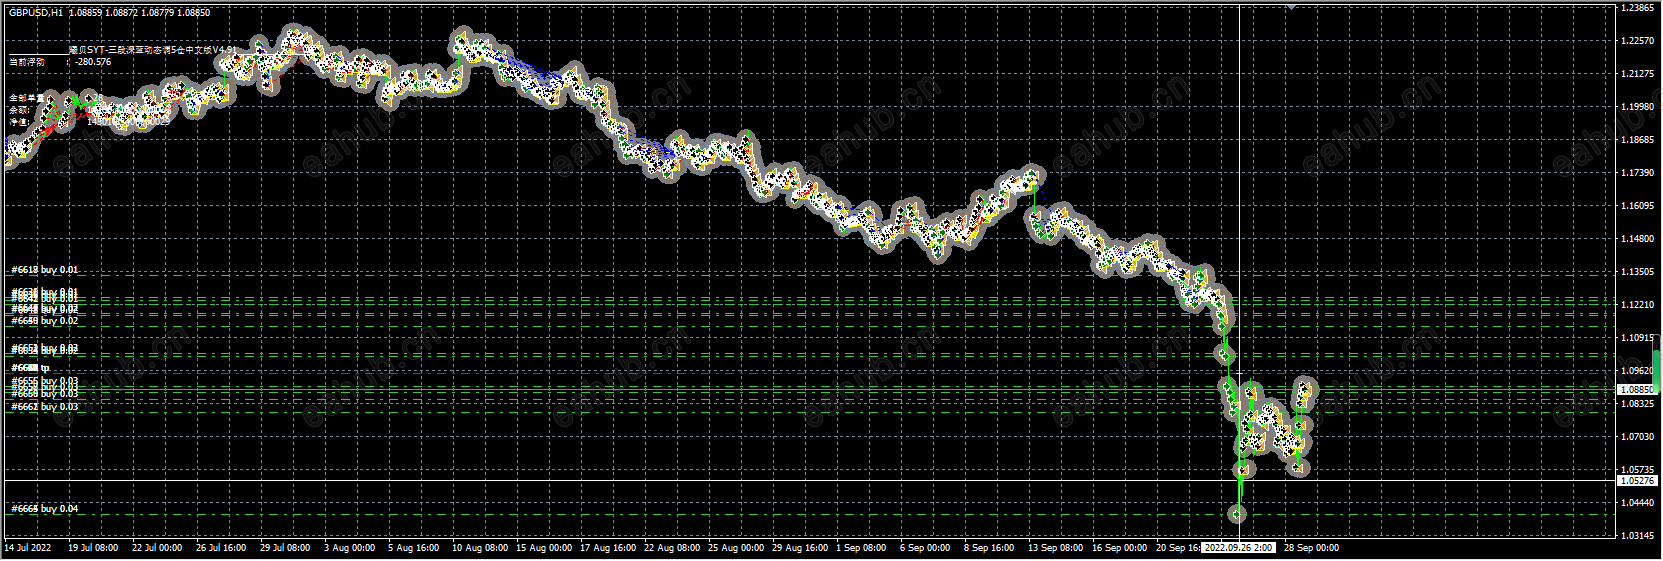The height and width of the screenshot is (561, 1663).
Task: Click the 1.14800 price scale label
Action: pyautogui.click(x=1637, y=239)
